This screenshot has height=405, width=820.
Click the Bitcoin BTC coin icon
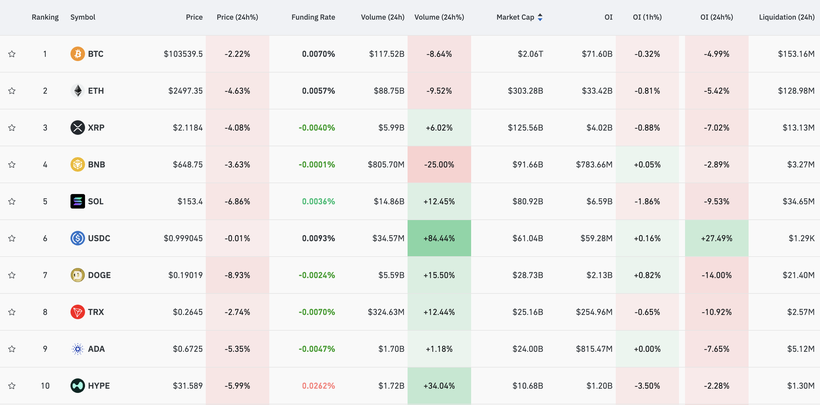[77, 54]
